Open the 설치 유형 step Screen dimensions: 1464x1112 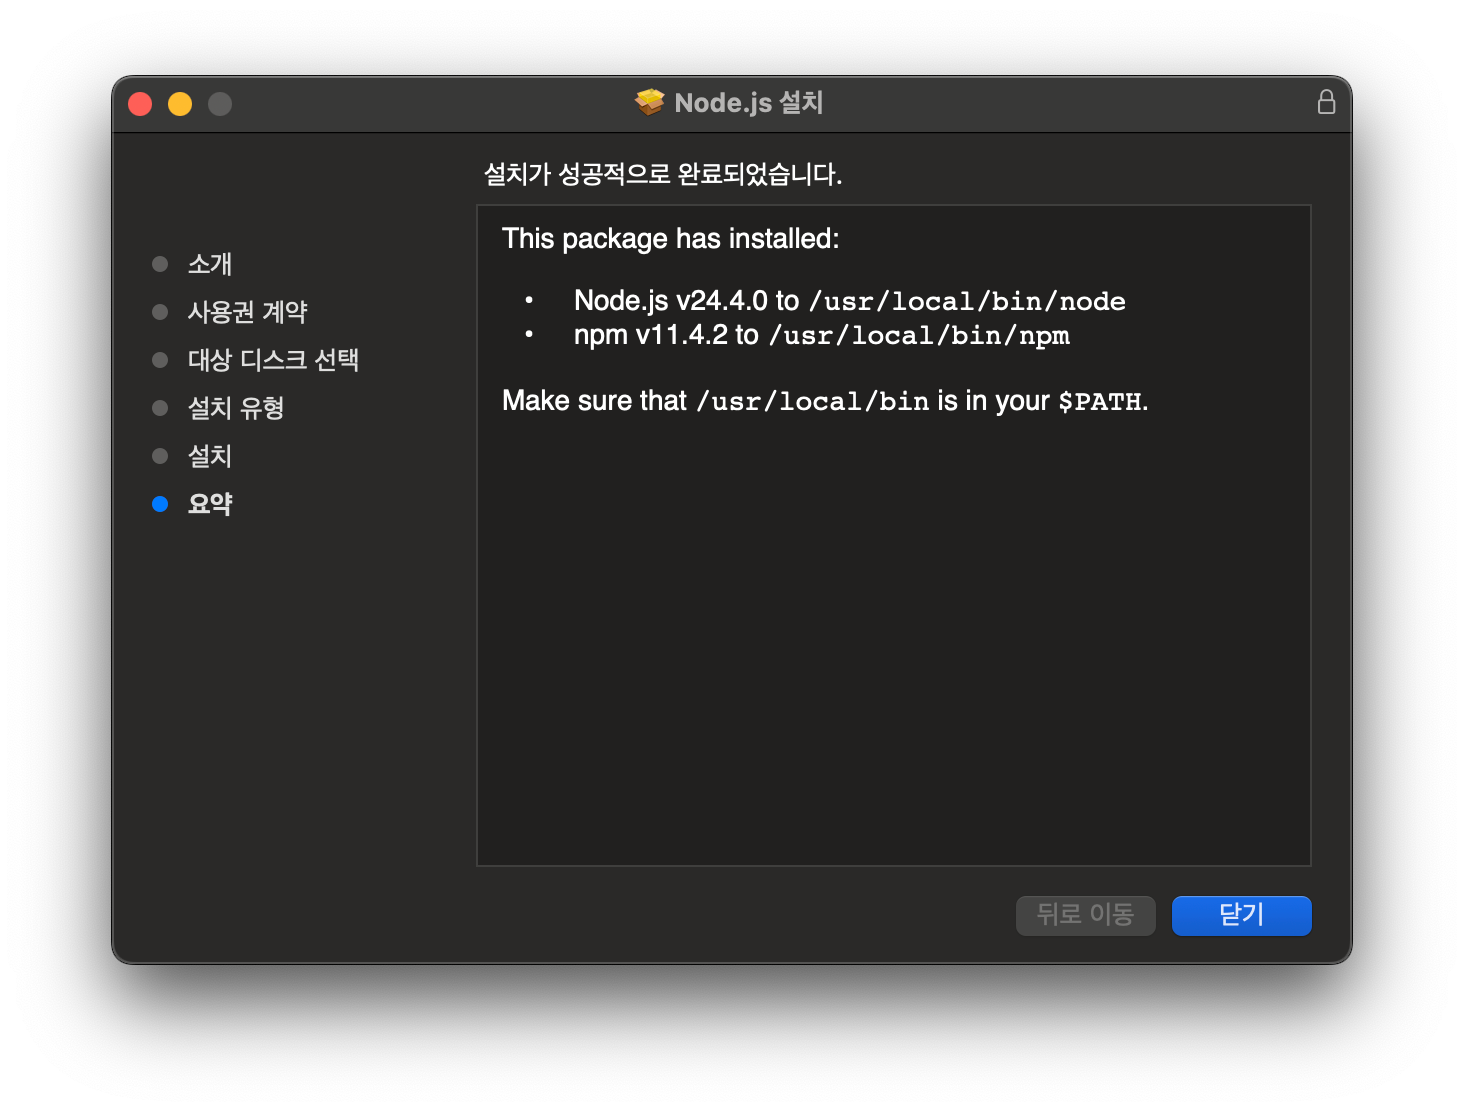[236, 408]
